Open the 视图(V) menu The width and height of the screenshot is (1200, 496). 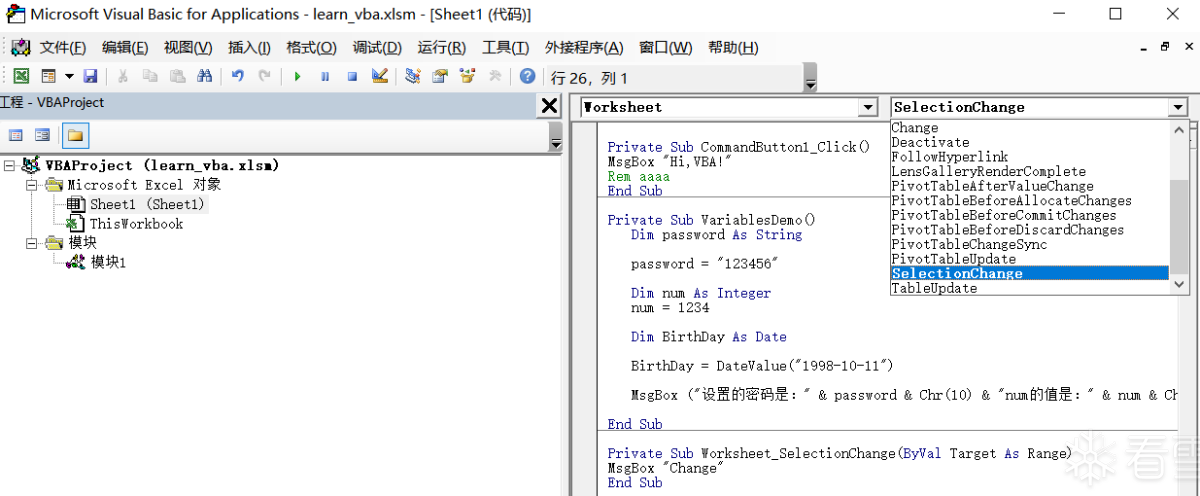188,48
